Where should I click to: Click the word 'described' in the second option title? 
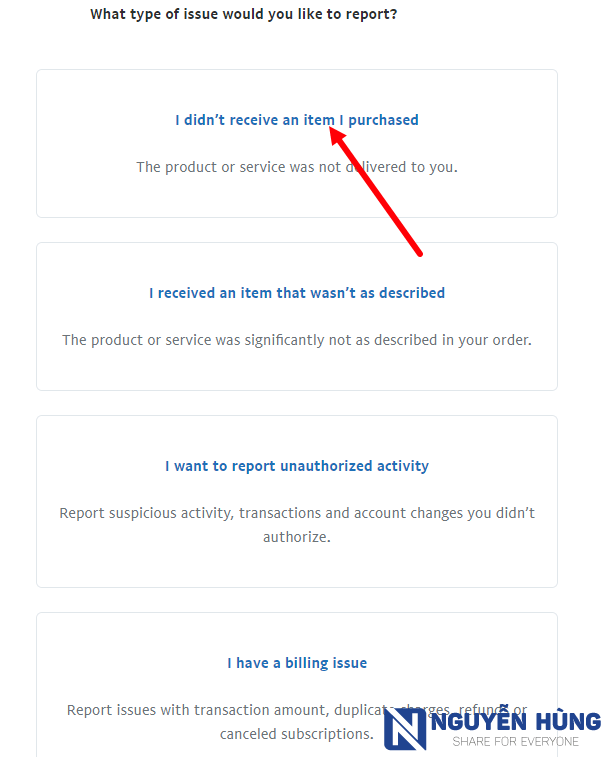(x=412, y=293)
